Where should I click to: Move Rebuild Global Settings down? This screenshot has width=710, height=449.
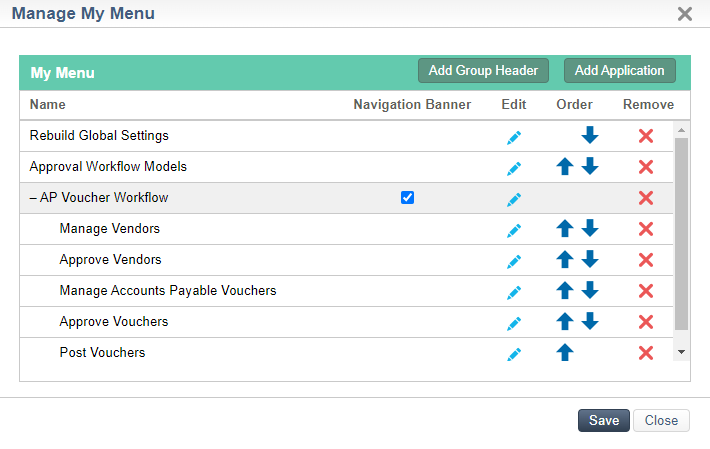tap(590, 135)
